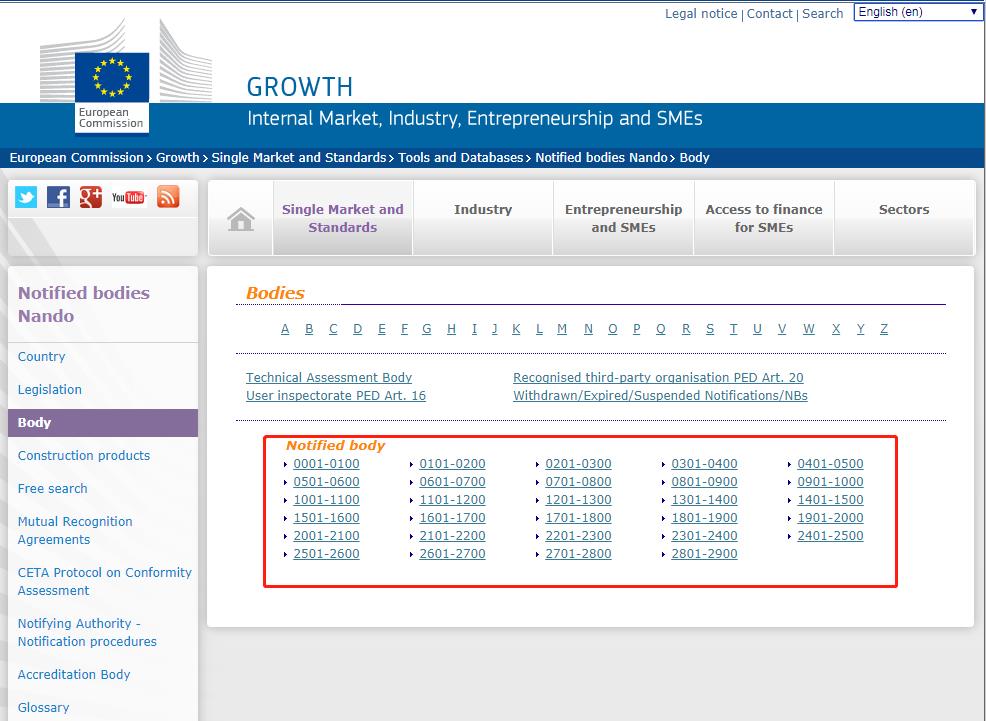Image resolution: width=986 pixels, height=721 pixels.
Task: Click Tools and Databases in breadcrumb
Action: click(460, 158)
